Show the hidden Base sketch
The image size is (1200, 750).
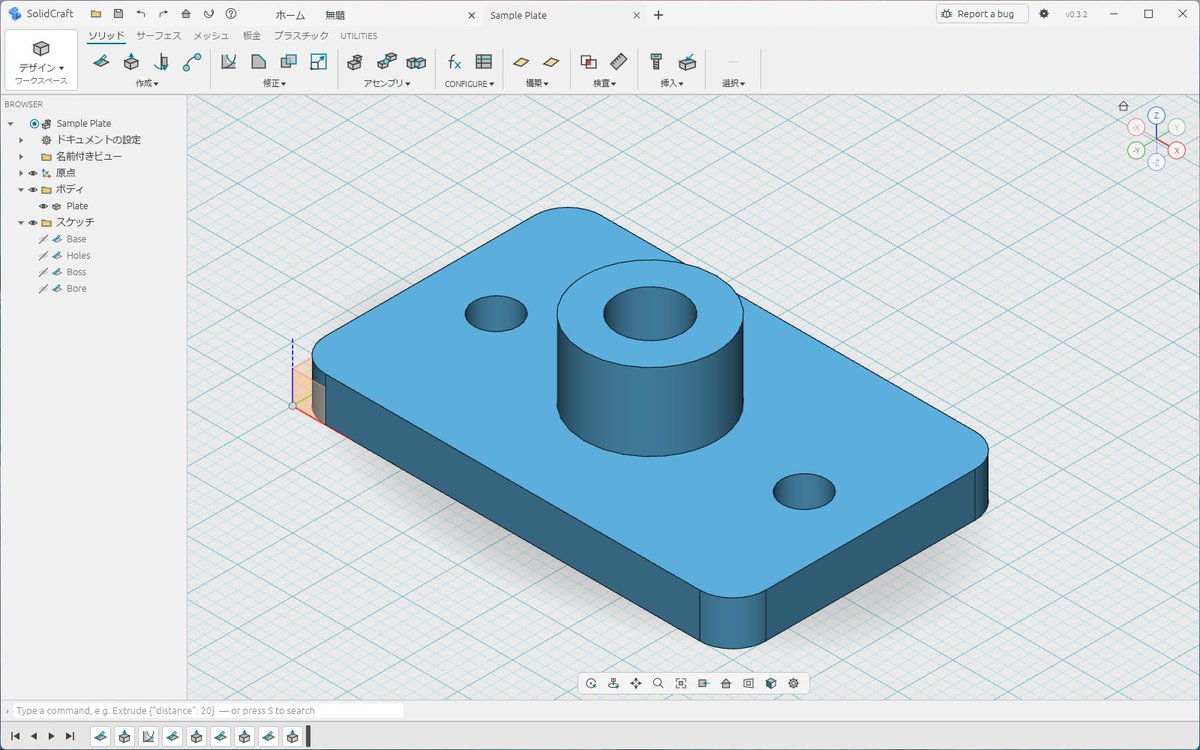pos(43,239)
